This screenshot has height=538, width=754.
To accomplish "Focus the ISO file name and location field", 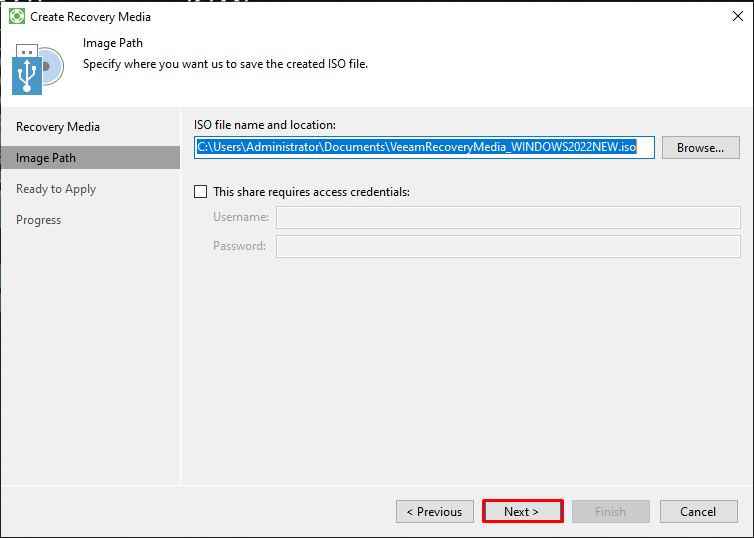I will tap(424, 147).
